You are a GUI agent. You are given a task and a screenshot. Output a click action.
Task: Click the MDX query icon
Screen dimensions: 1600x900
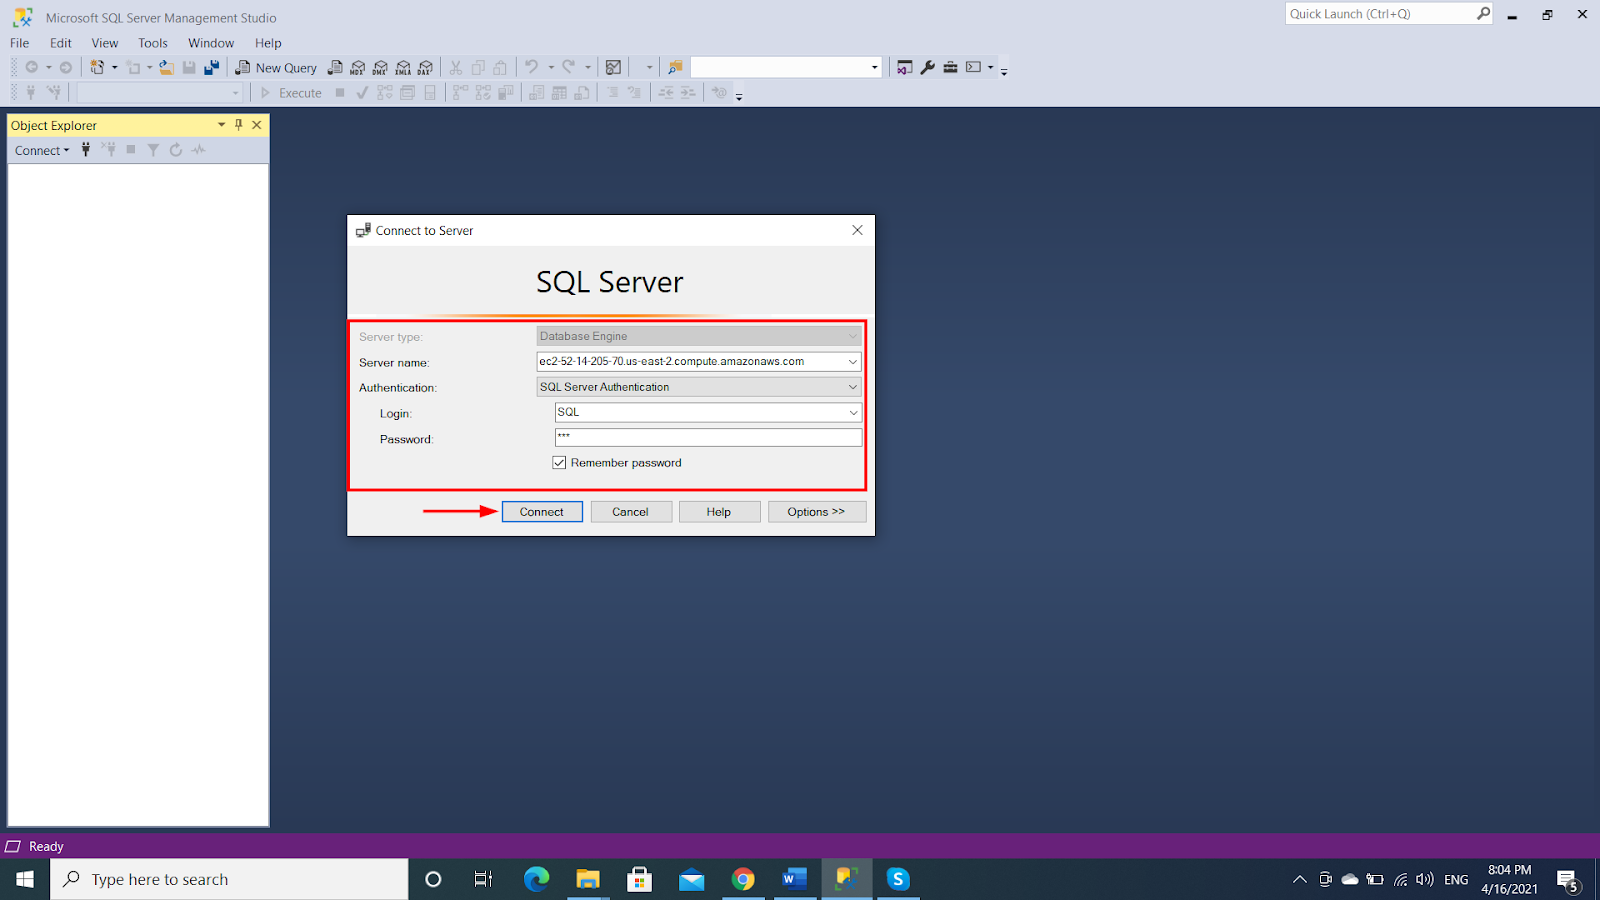[358, 68]
